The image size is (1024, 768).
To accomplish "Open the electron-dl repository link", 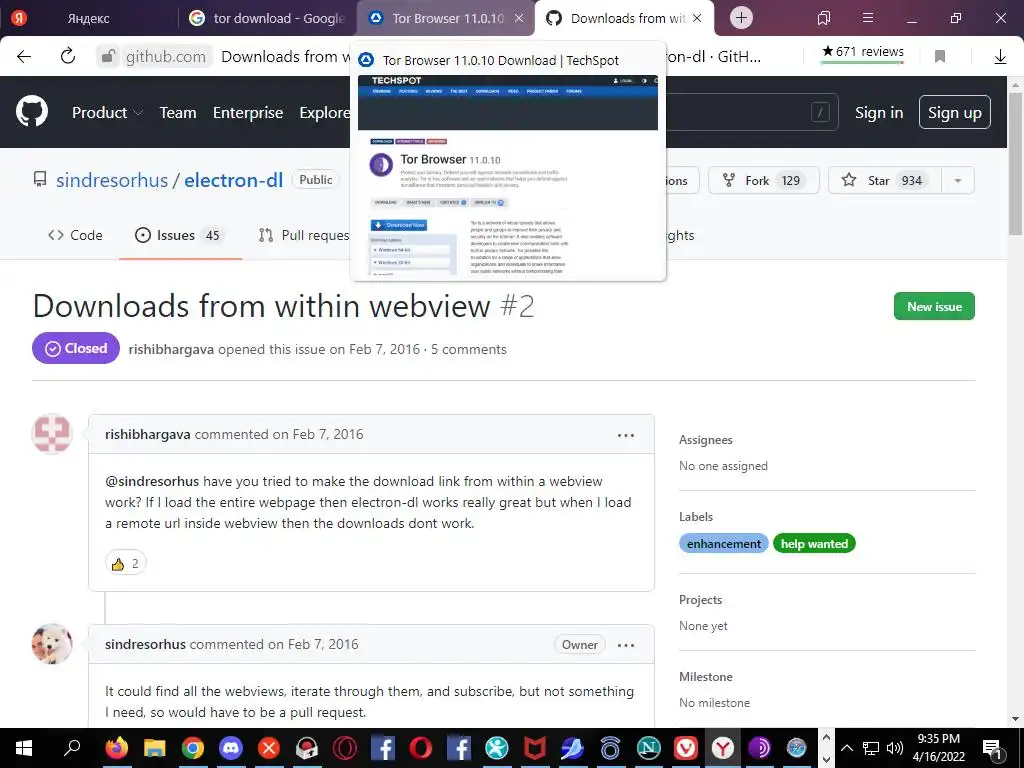I will pos(233,180).
